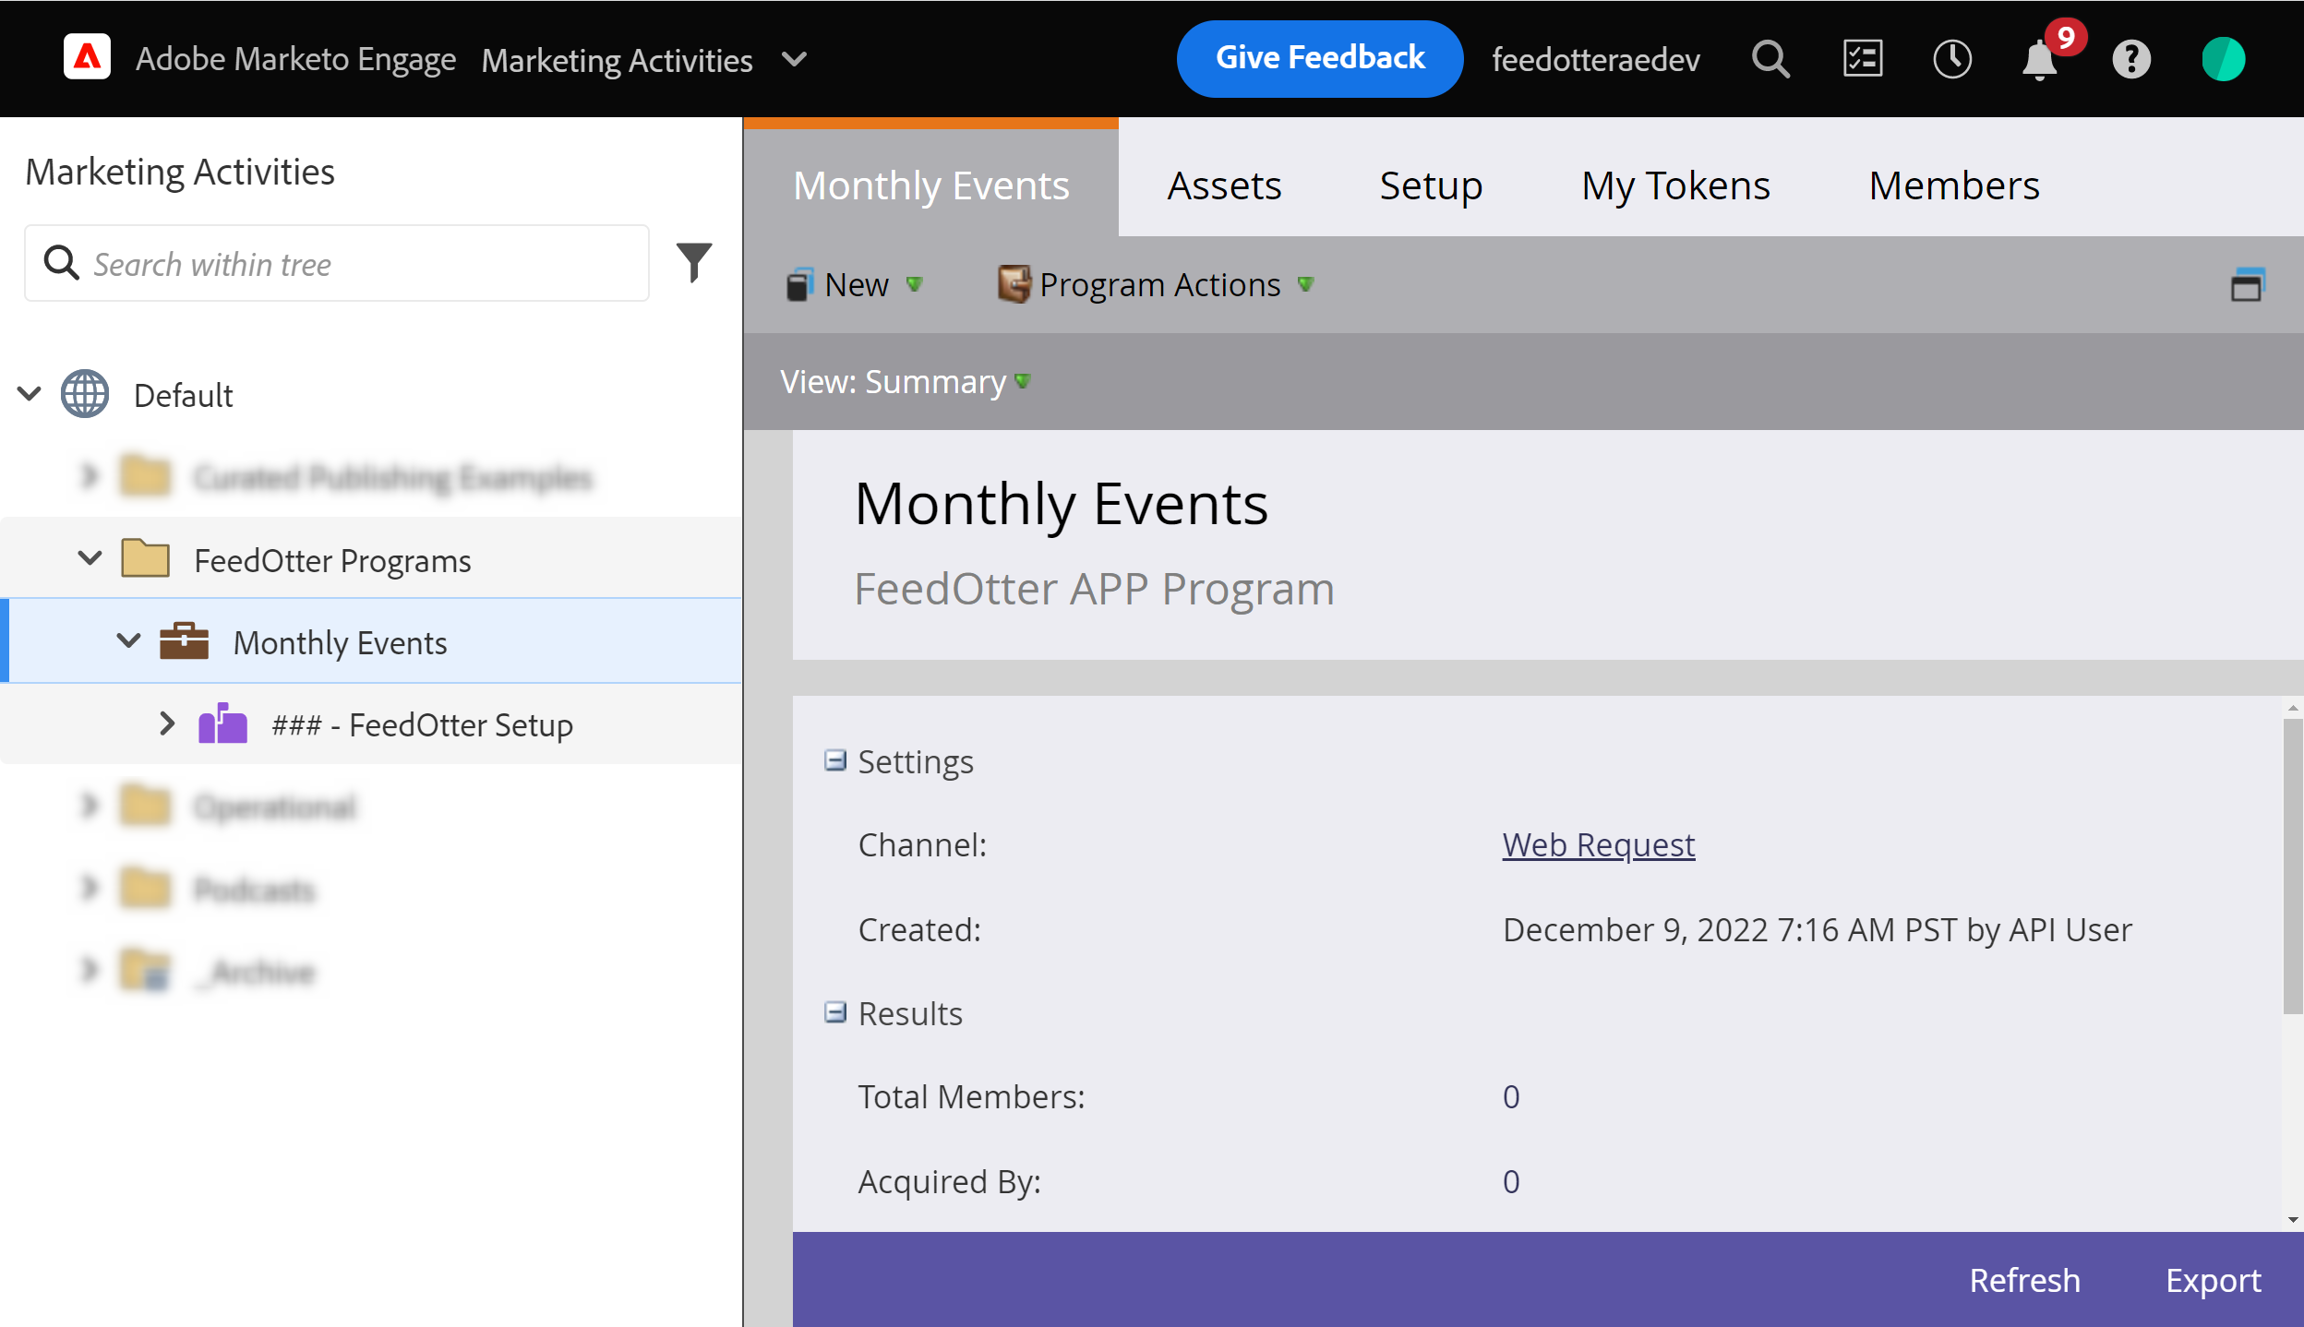Open the global search magnifier icon
The image size is (2304, 1327).
(1770, 59)
